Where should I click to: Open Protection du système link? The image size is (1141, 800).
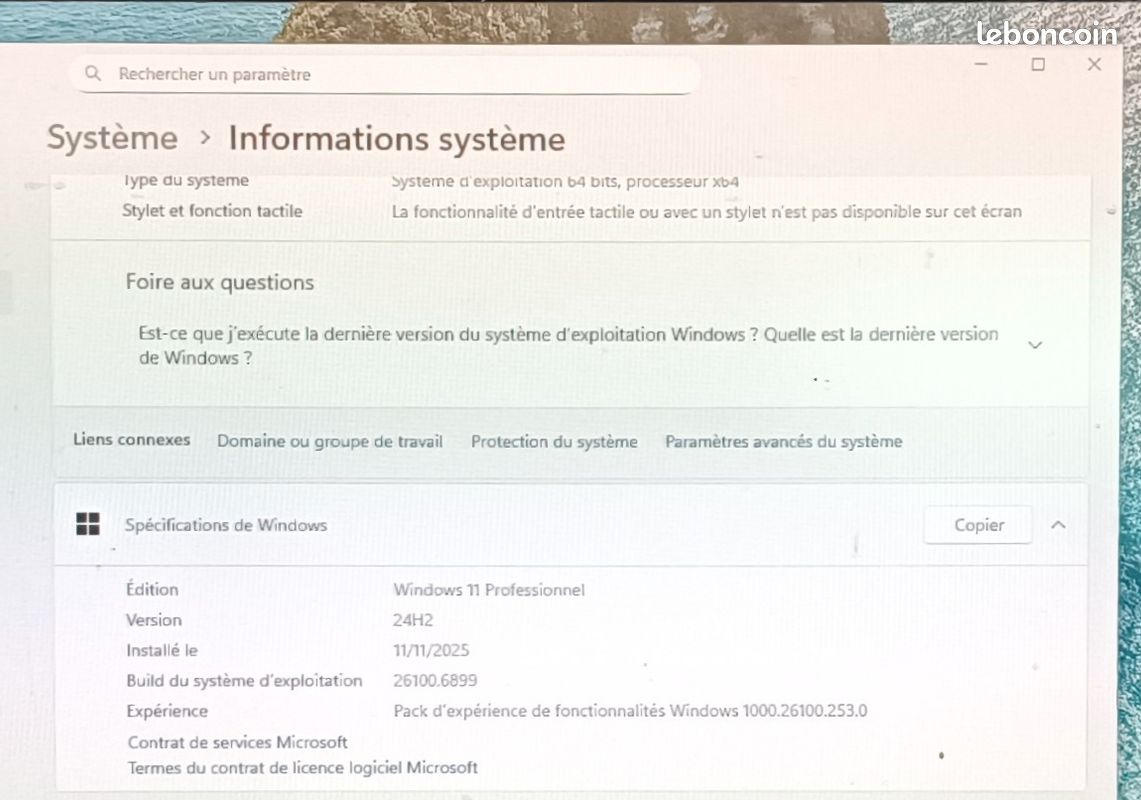tap(554, 441)
